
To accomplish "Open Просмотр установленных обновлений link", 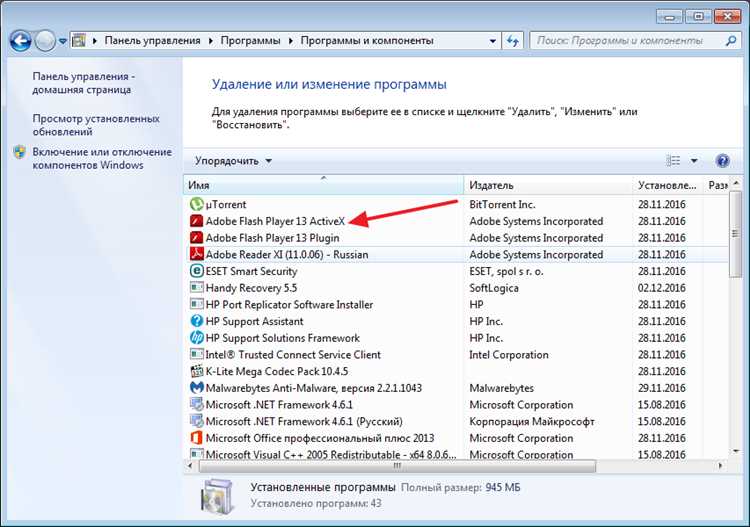I will (x=95, y=125).
